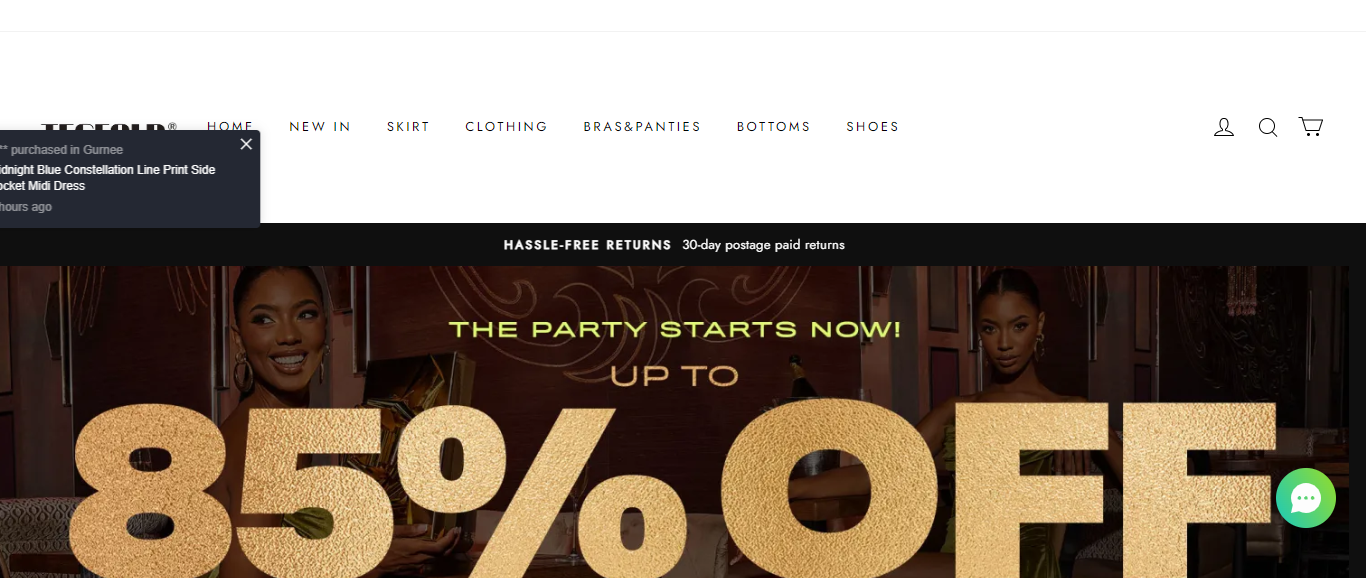Click the 'purchased in Gurnee' notification line
Screen dimensions: 1366x578
click(x=61, y=150)
